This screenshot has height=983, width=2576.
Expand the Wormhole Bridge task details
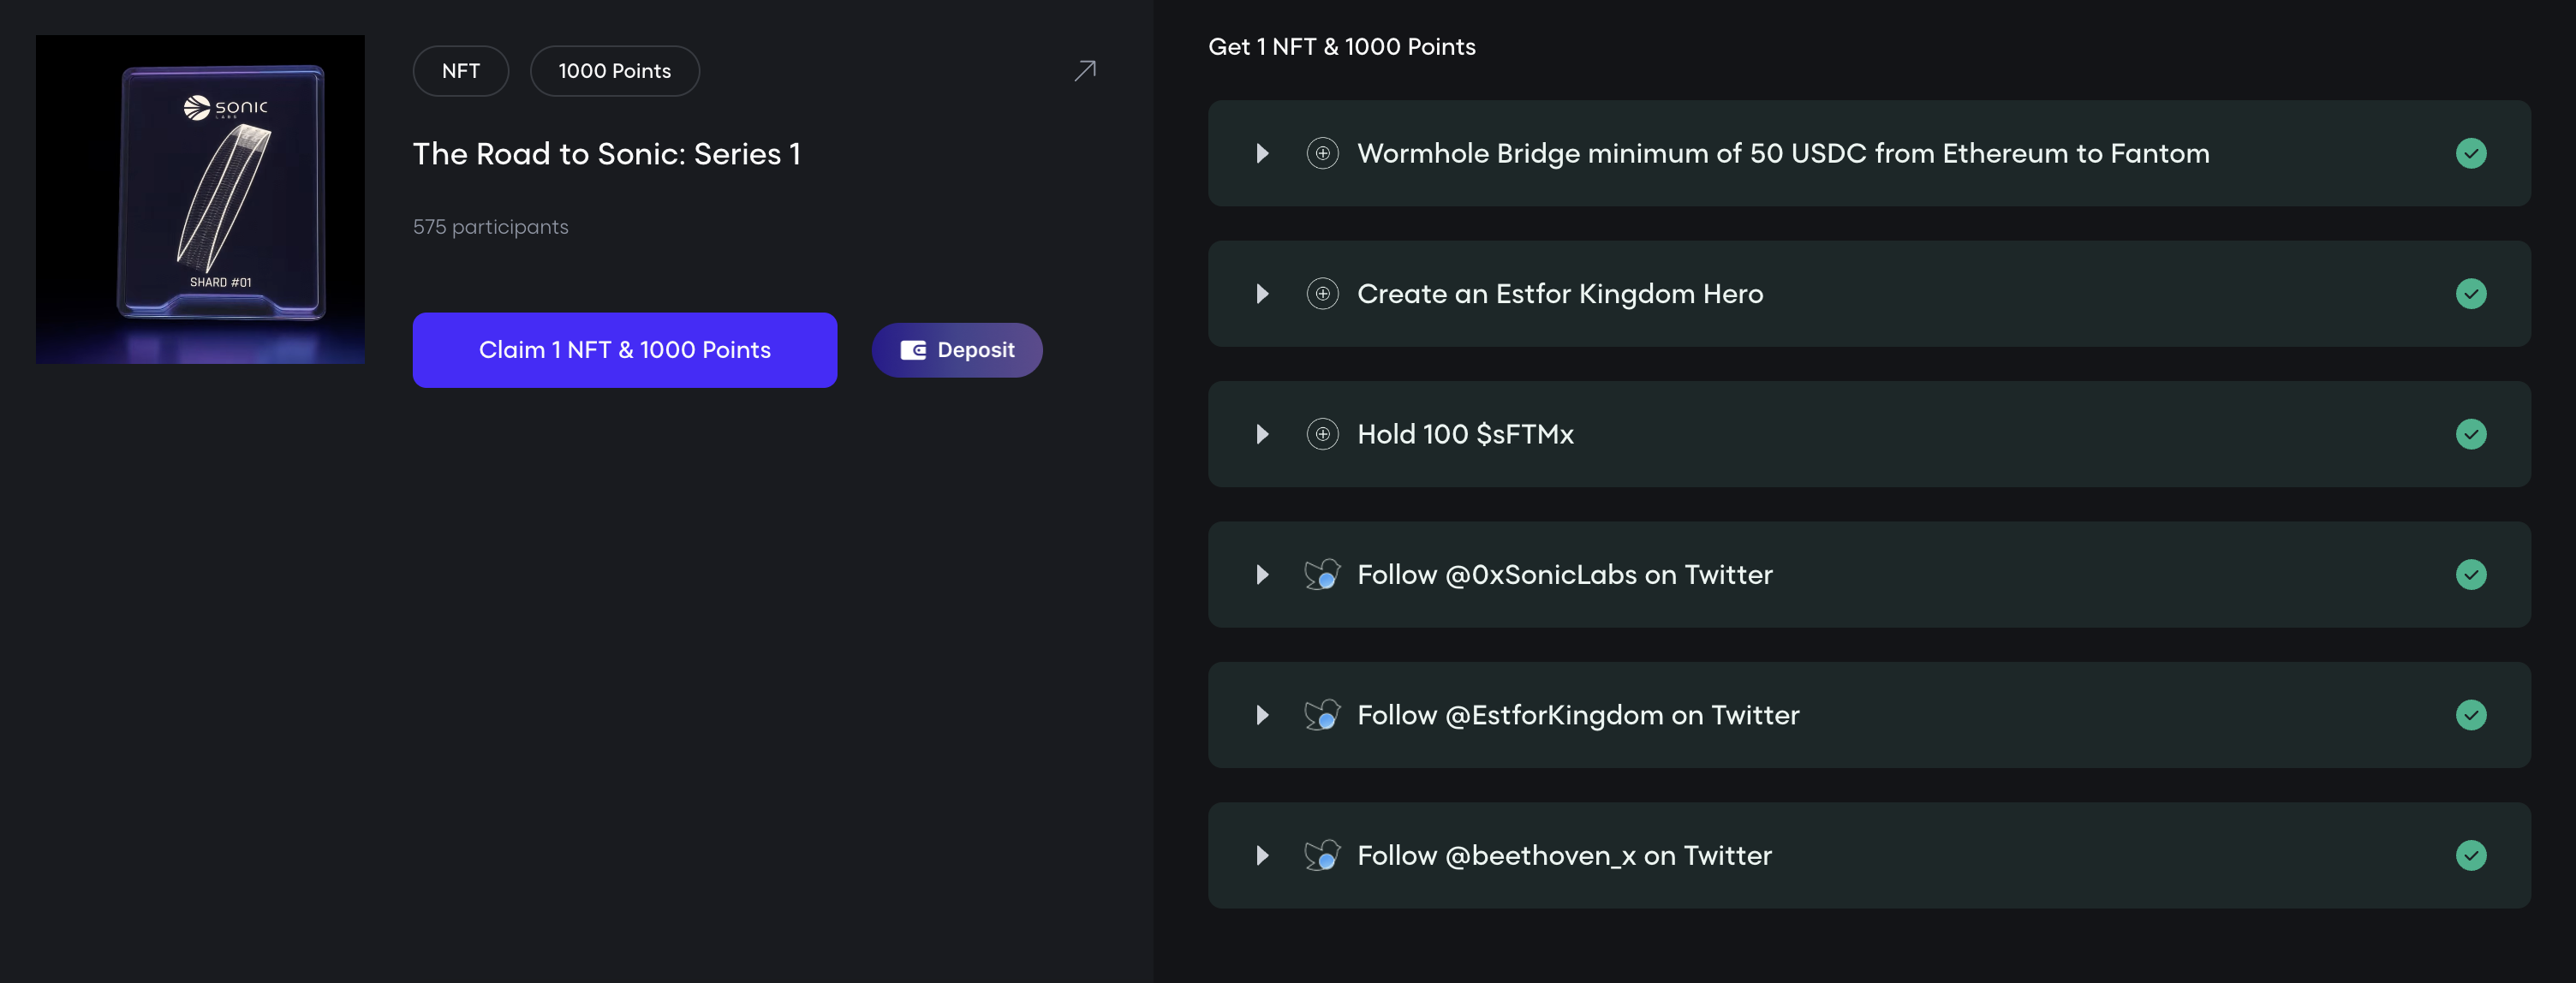point(1262,153)
